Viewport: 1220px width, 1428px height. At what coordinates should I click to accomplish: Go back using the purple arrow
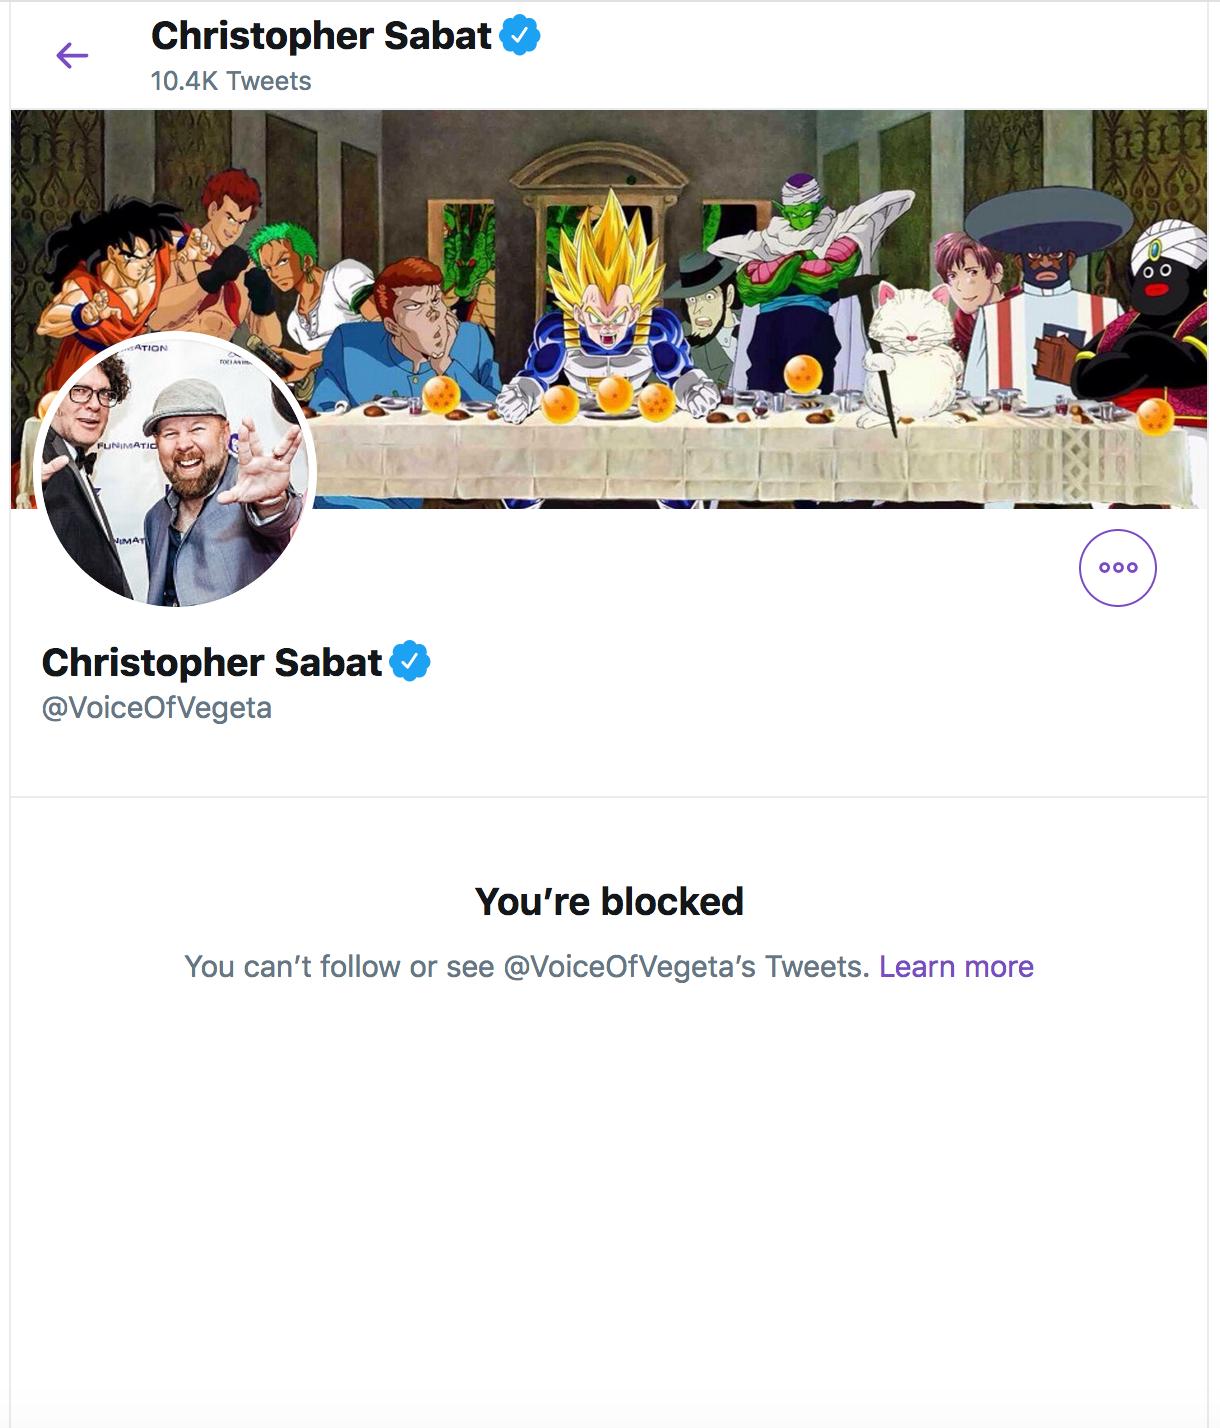(72, 55)
